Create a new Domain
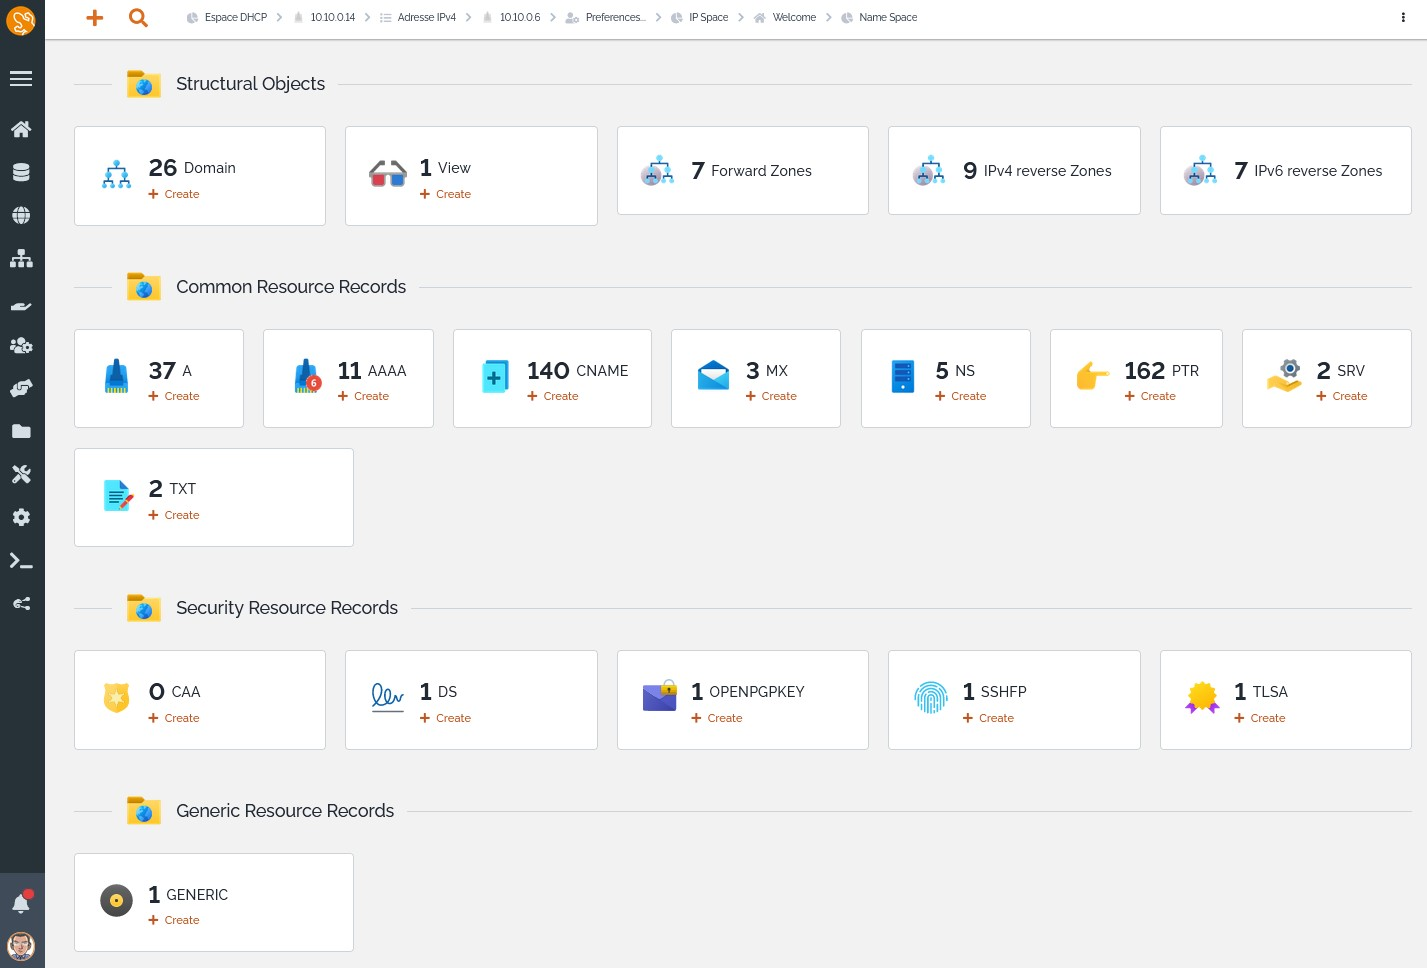1427x968 pixels. tap(181, 194)
